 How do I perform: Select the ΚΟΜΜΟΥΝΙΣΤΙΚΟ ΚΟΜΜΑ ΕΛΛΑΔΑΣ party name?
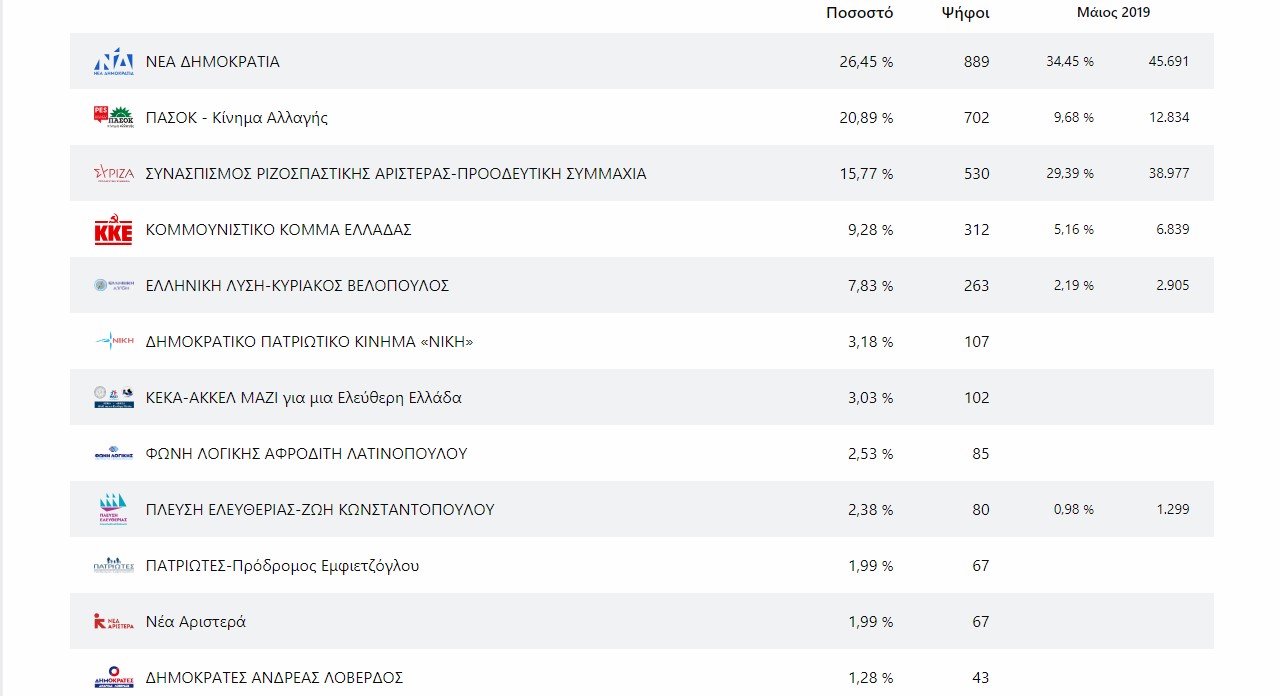[x=279, y=230]
